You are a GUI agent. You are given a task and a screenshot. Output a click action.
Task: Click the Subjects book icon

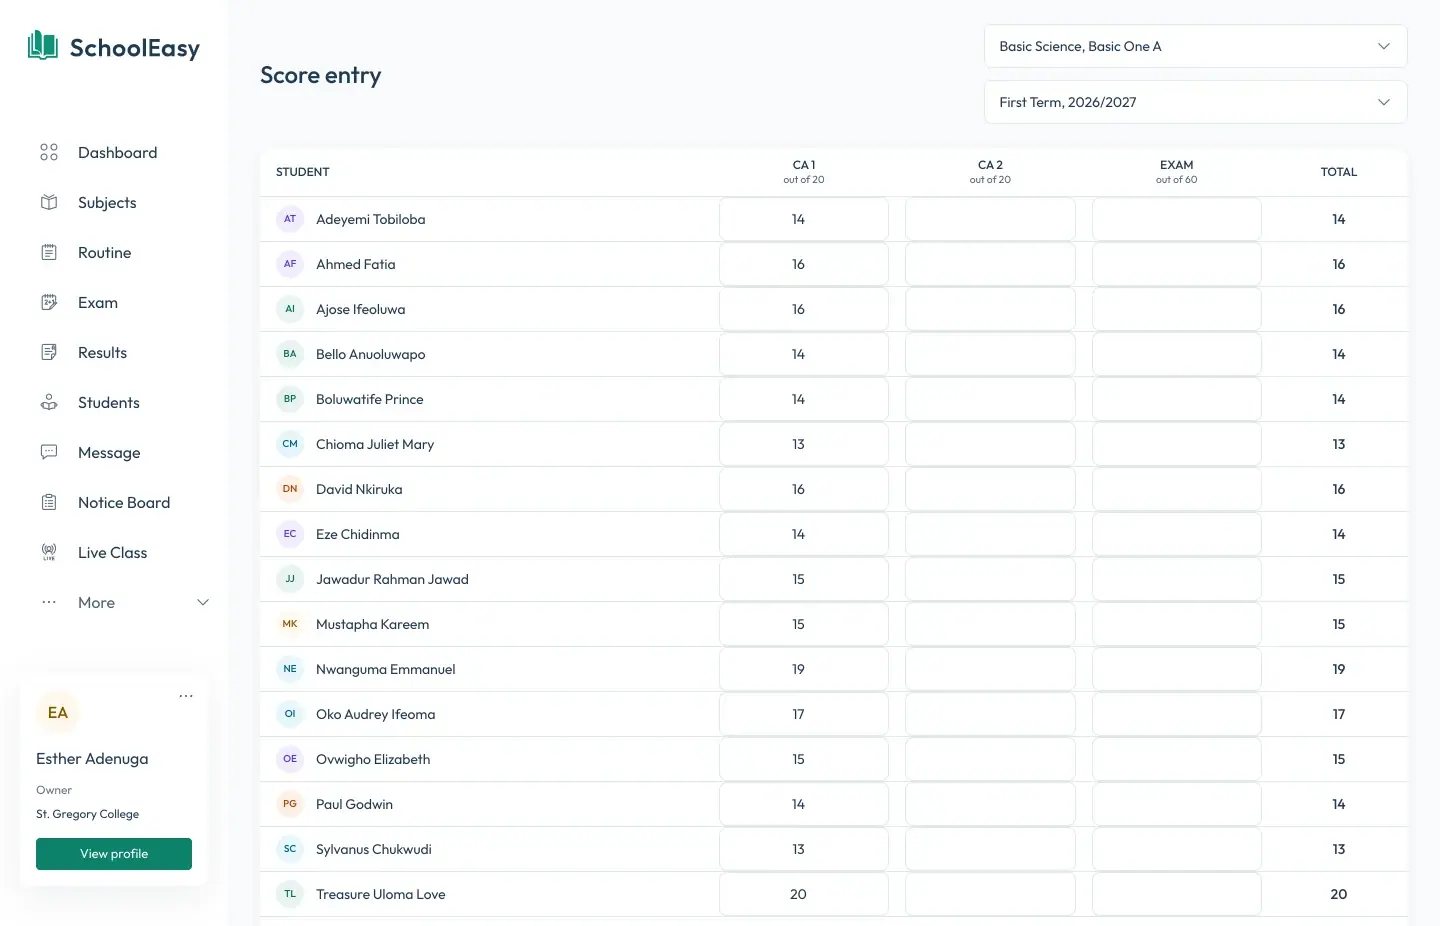(x=49, y=202)
